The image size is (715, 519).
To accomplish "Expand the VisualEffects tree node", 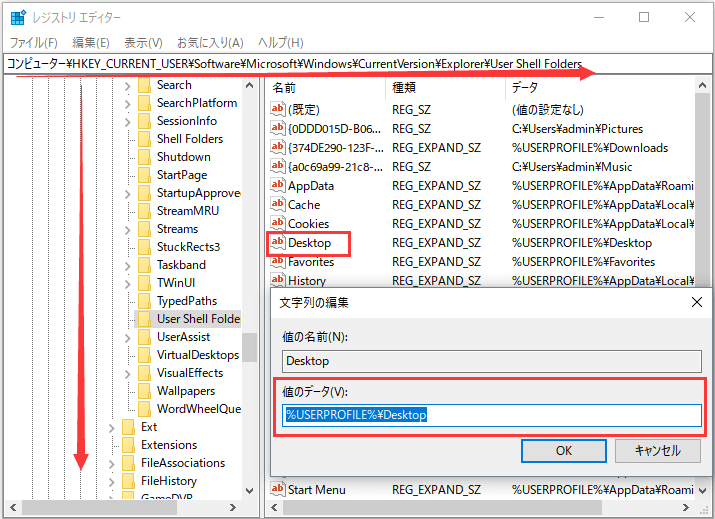I will (x=127, y=374).
